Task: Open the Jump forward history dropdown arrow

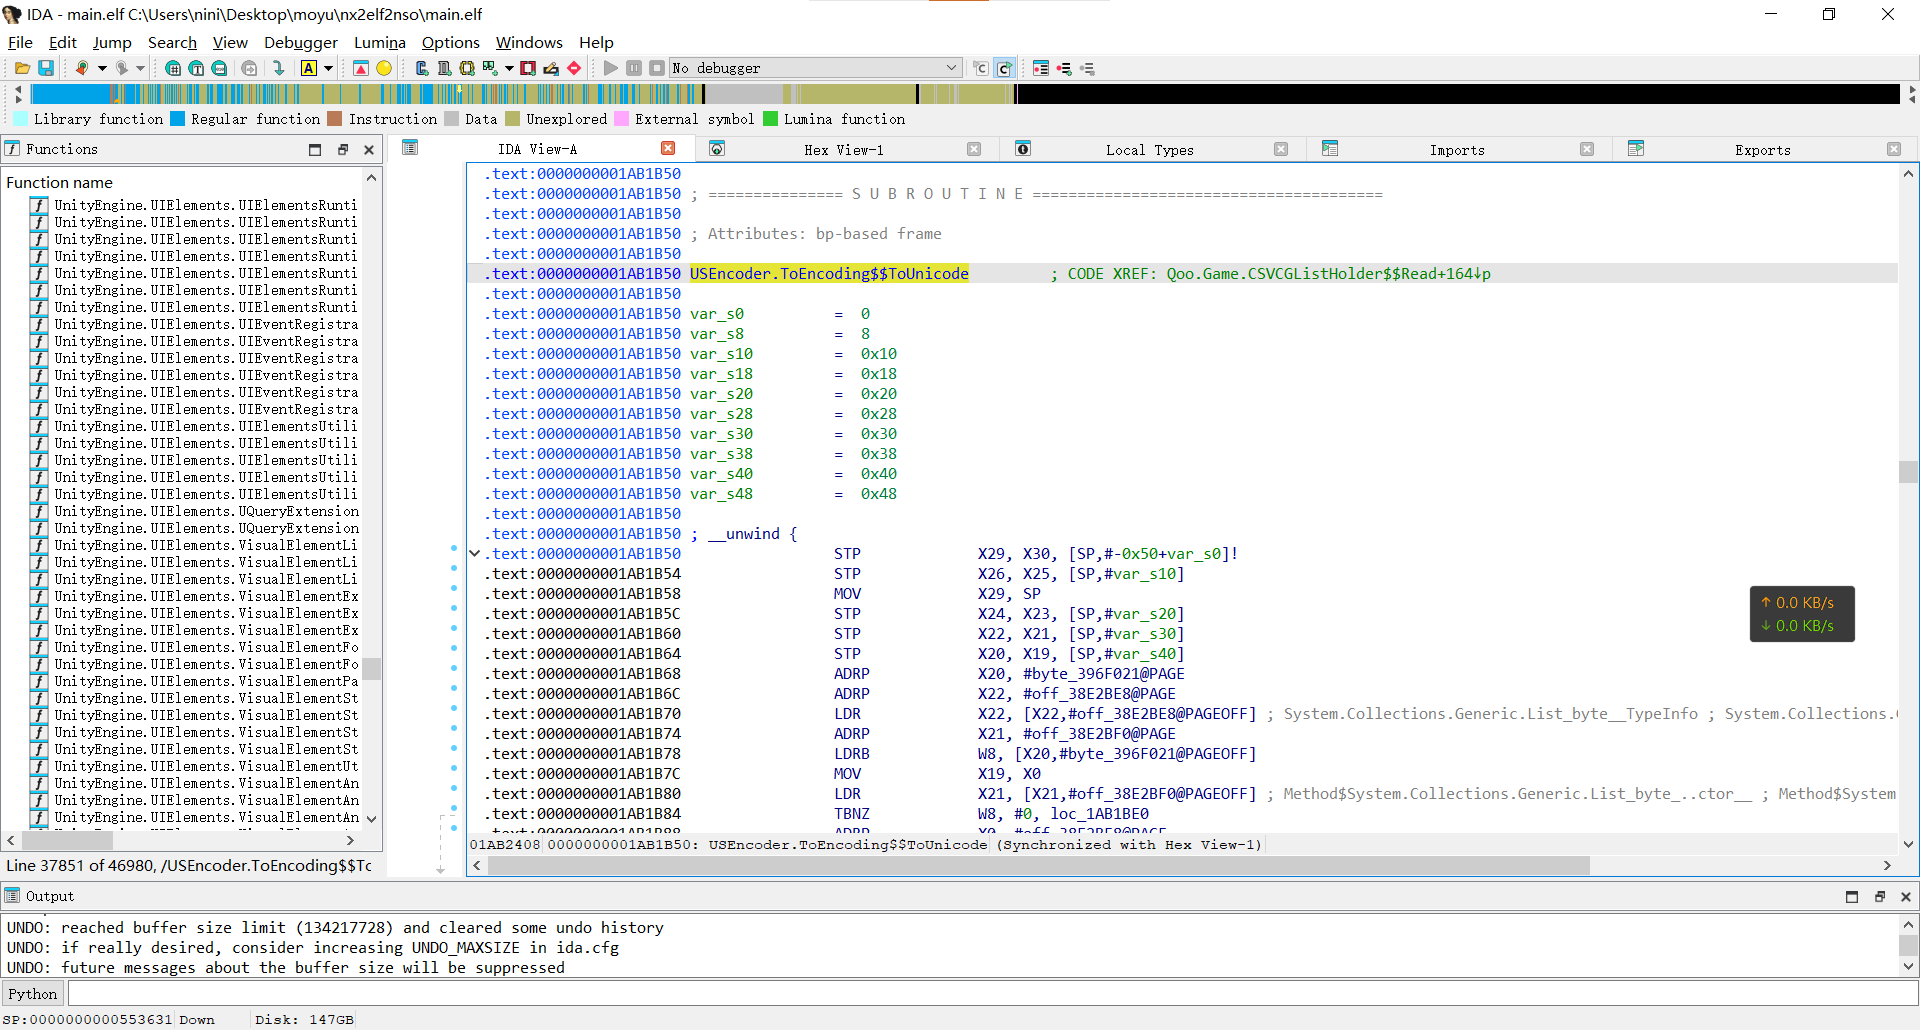Action: pyautogui.click(x=141, y=68)
